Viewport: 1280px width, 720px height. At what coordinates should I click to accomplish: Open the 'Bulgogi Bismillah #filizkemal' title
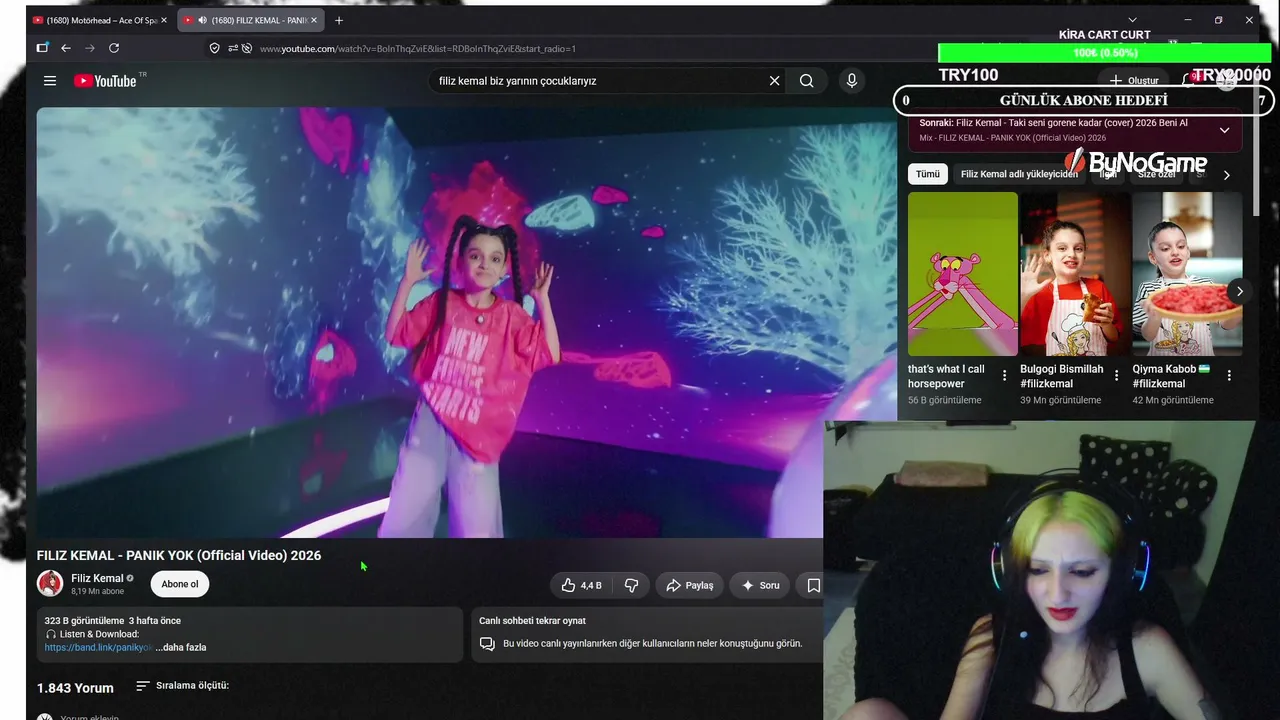click(1062, 376)
